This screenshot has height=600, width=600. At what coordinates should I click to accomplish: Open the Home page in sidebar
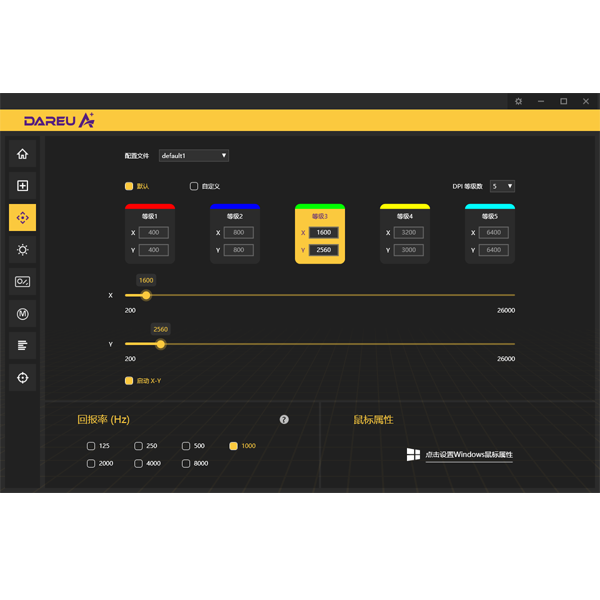point(22,154)
